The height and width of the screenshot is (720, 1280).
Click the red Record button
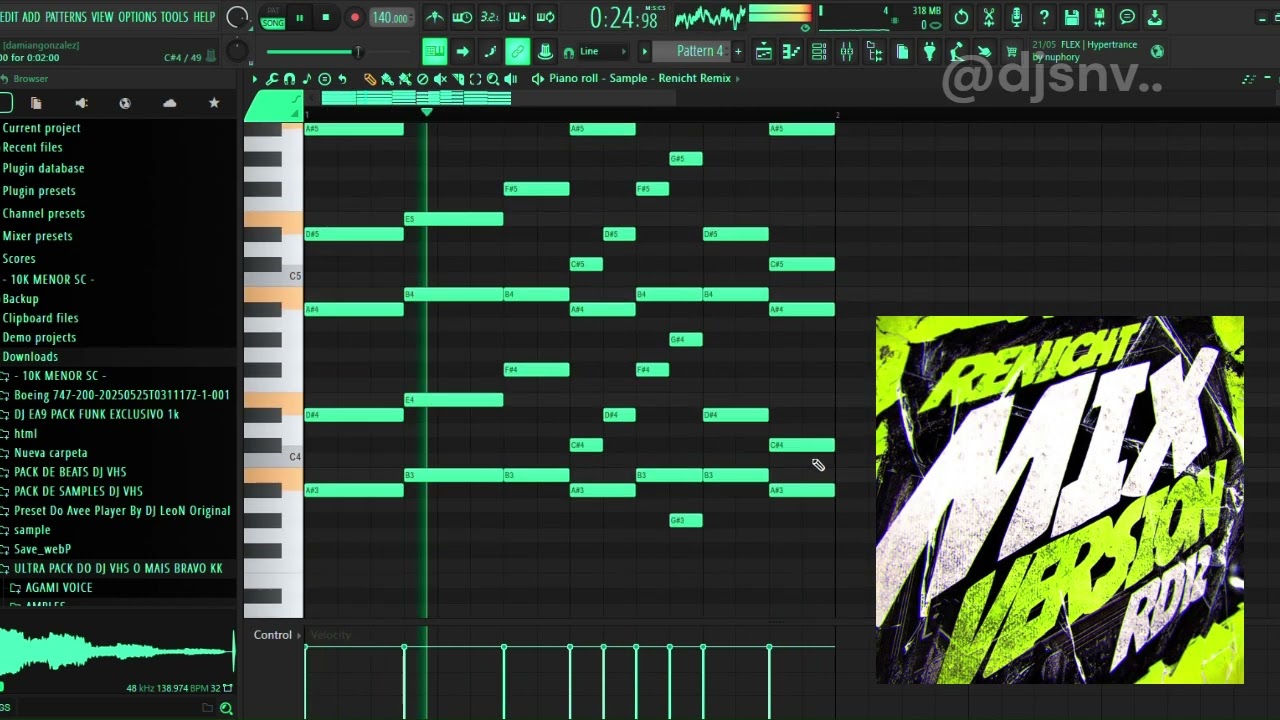[x=354, y=17]
